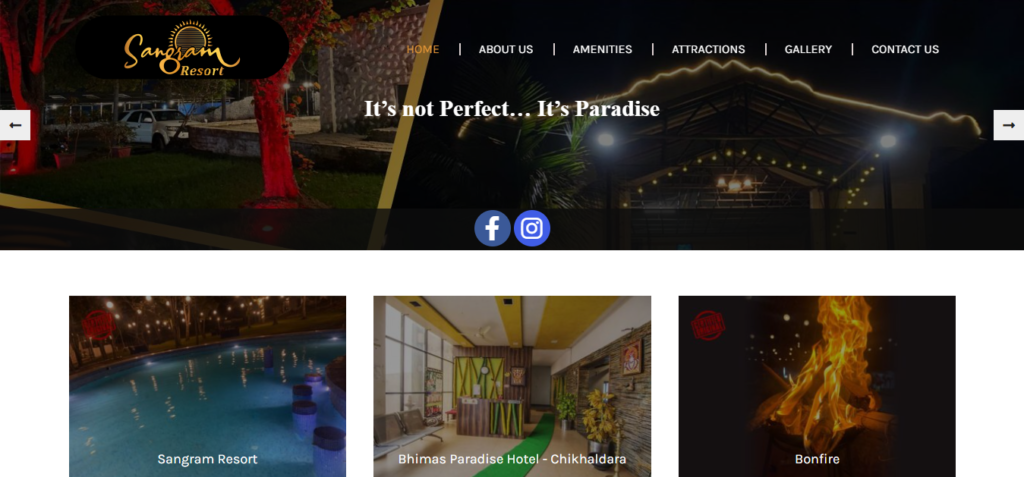Open the Attractions menu item
This screenshot has height=477, width=1024.
tap(708, 49)
